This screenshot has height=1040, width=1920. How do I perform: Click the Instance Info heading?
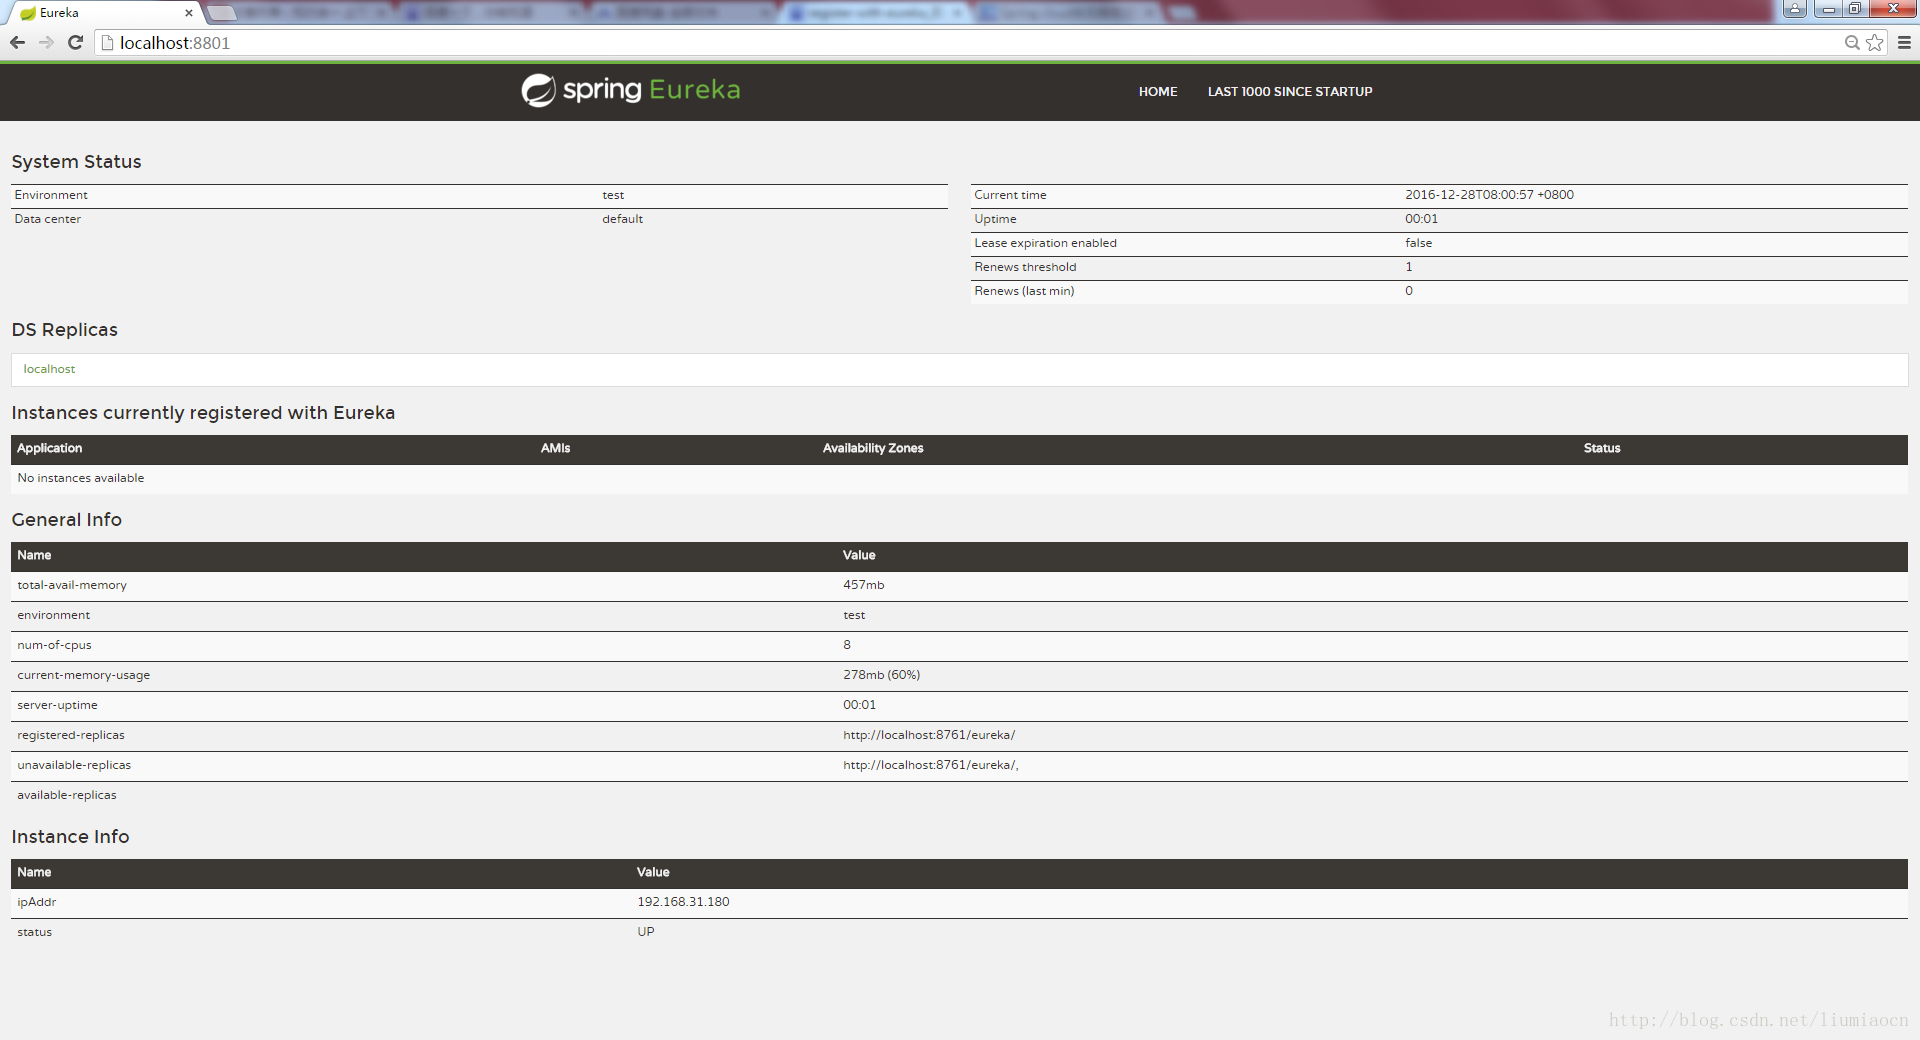click(70, 837)
